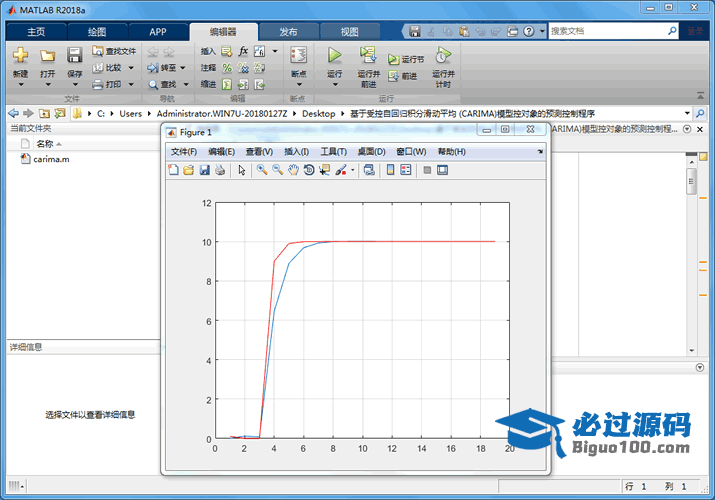Open the Go To dropdown in navigation group

[183, 68]
